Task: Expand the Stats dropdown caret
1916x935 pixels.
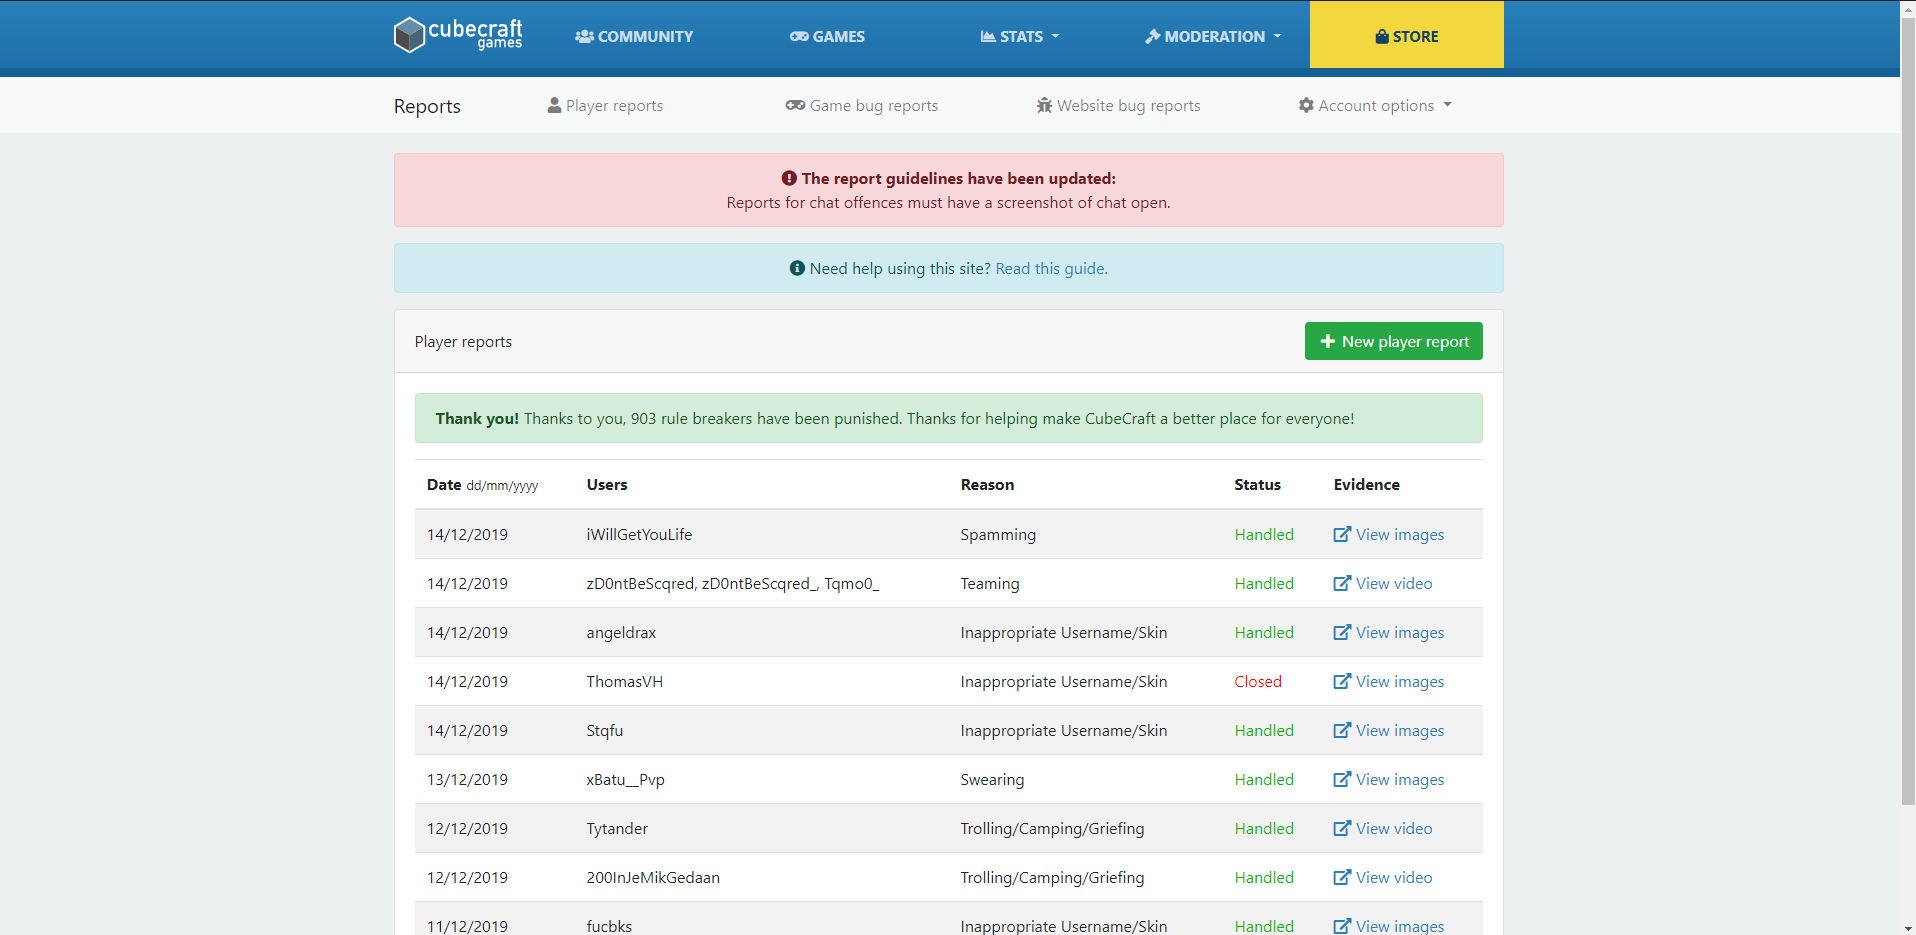Action: [1055, 36]
